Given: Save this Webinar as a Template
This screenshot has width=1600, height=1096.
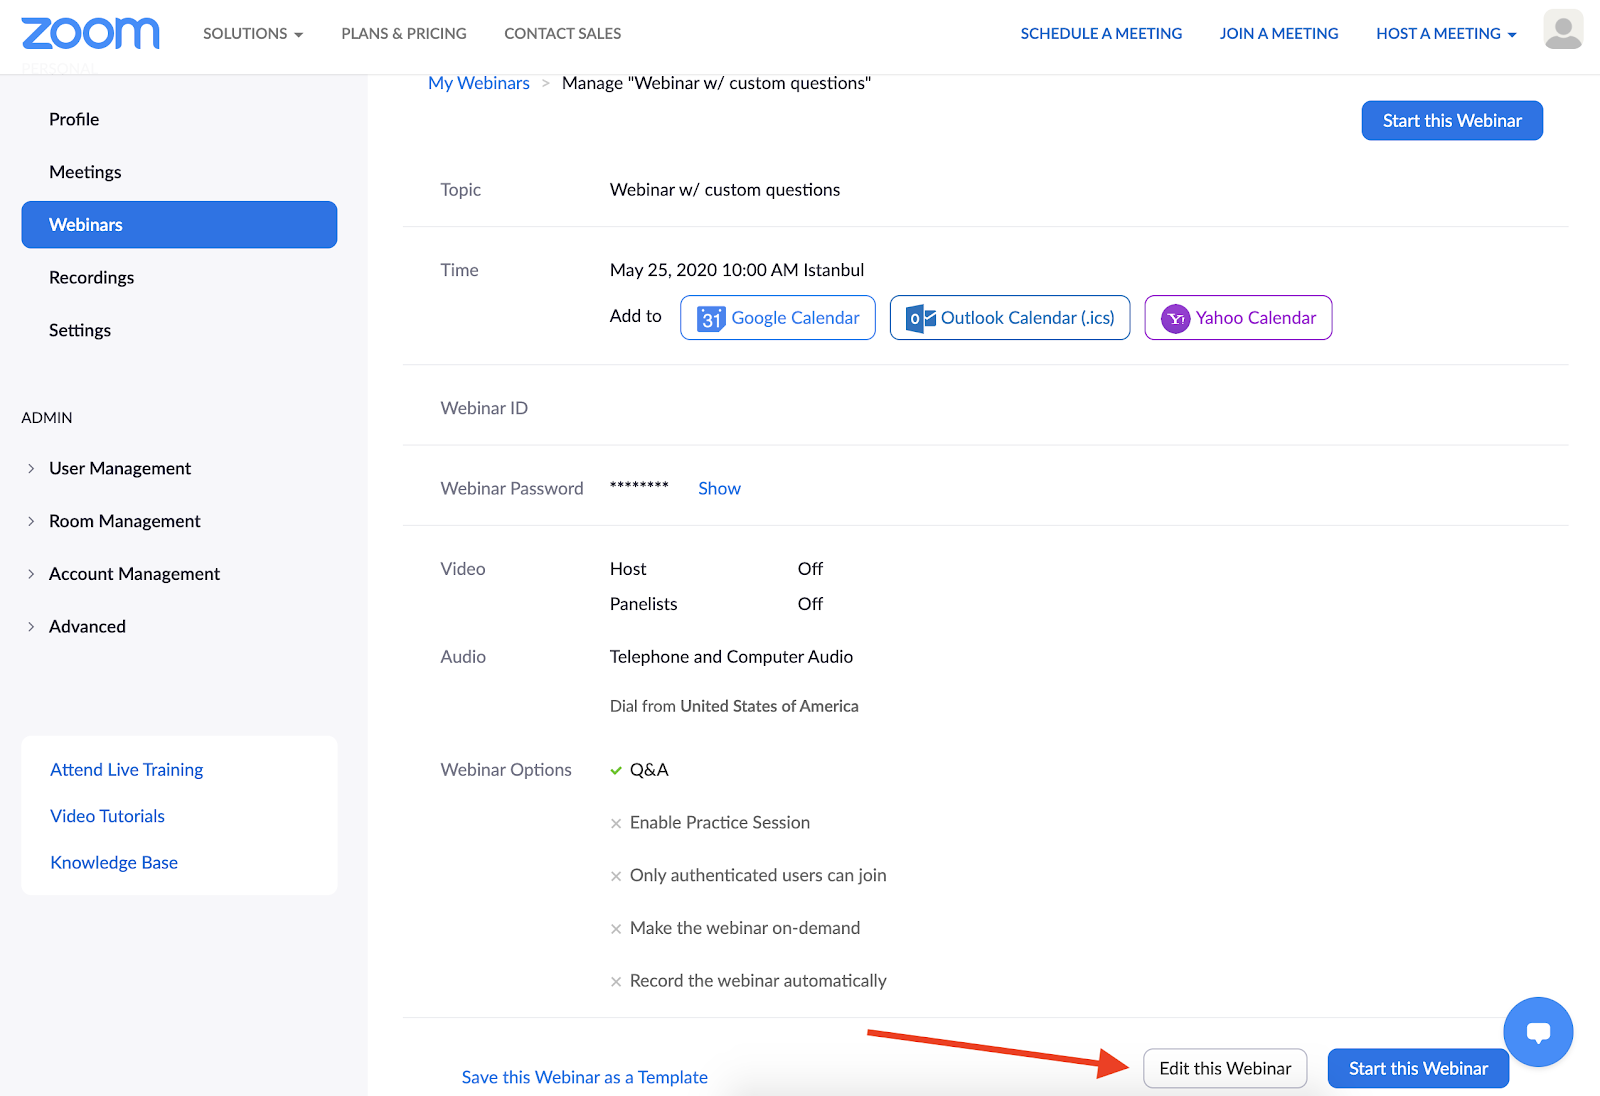Looking at the screenshot, I should pyautogui.click(x=584, y=1077).
